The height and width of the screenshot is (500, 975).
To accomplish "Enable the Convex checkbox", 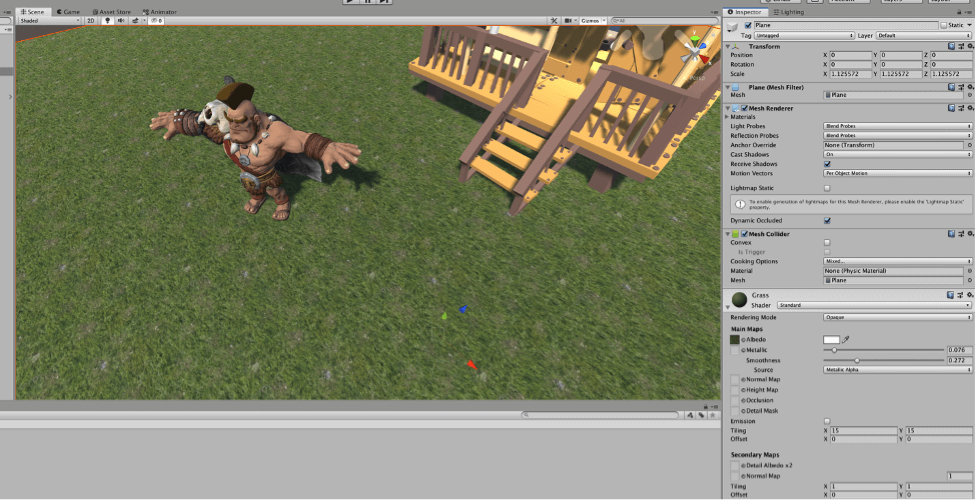I will [827, 243].
